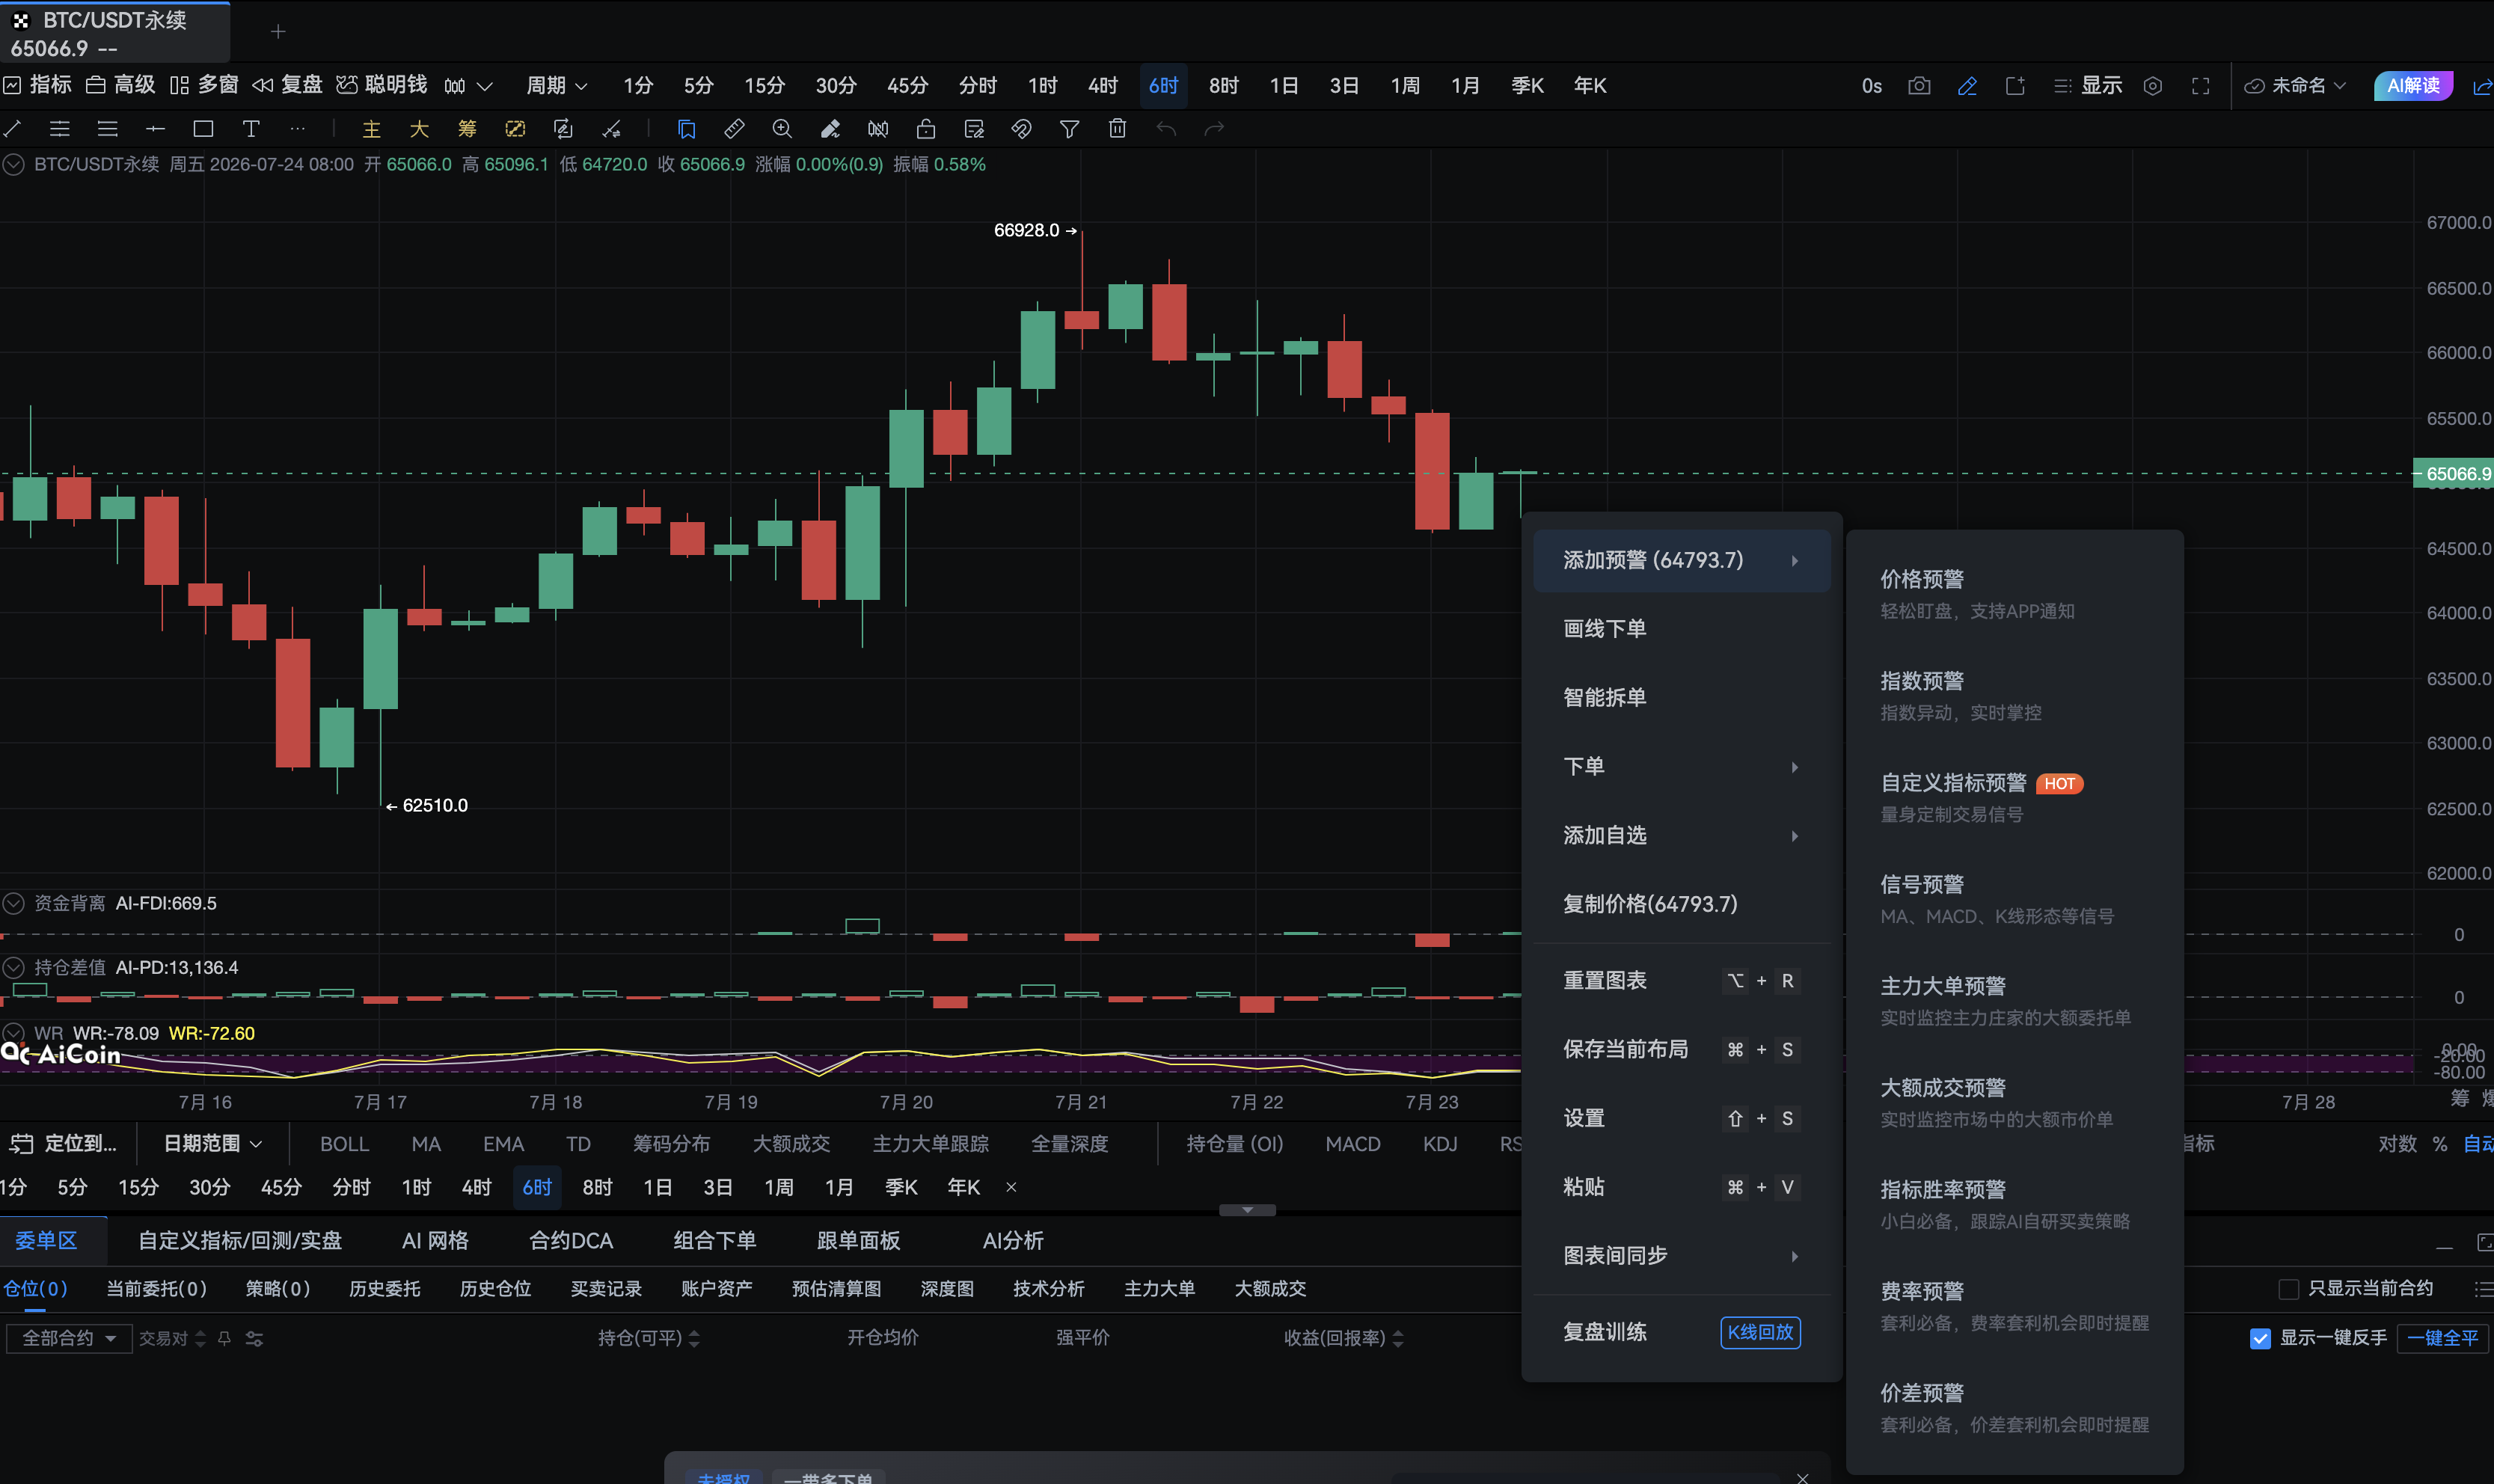The width and height of the screenshot is (2494, 1484).
Task: Click the ruler measure tool
Action: coord(734,129)
